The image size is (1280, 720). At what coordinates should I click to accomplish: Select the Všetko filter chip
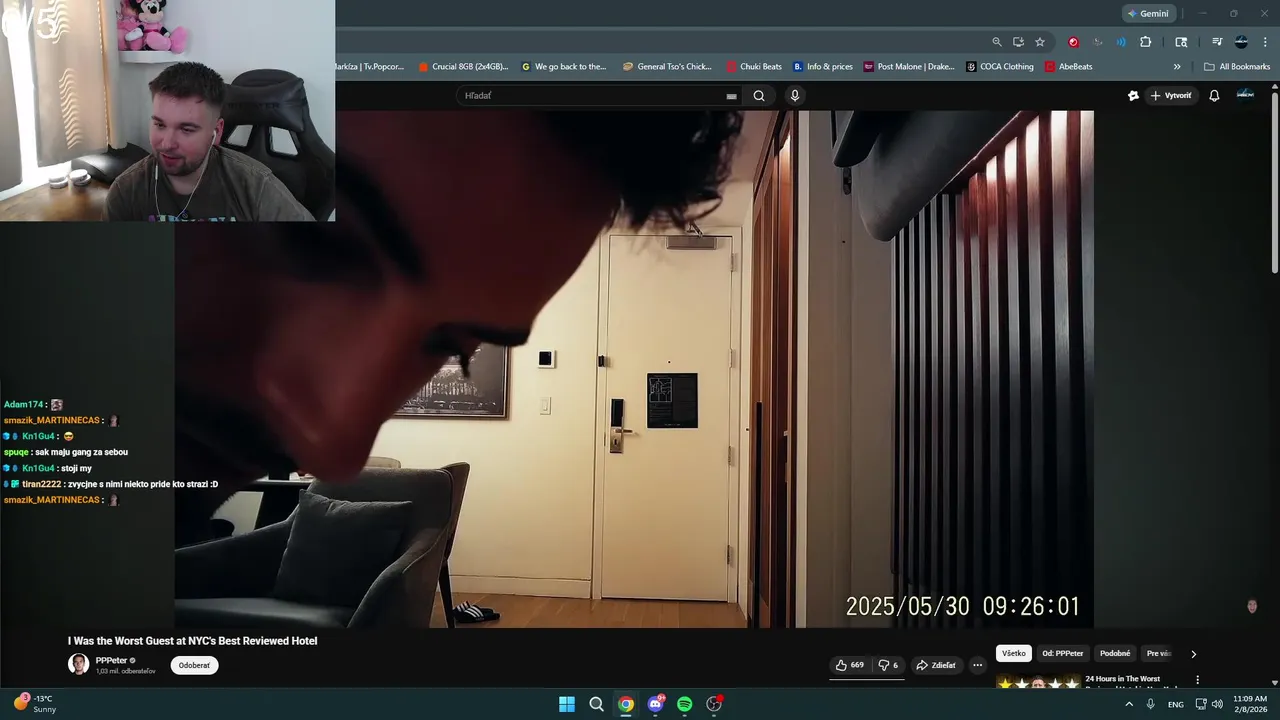1014,653
